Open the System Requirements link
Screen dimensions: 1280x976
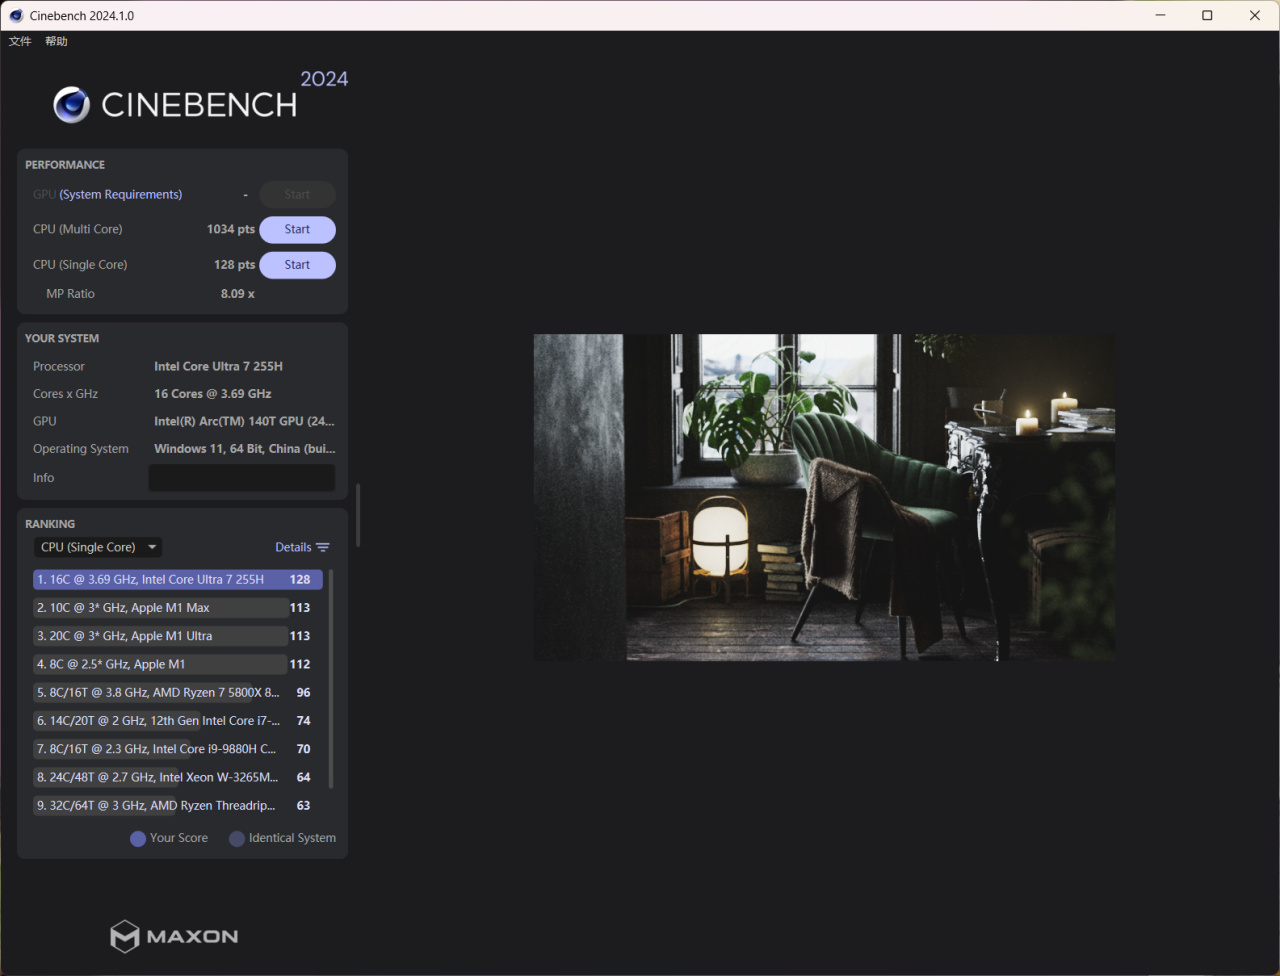click(121, 195)
